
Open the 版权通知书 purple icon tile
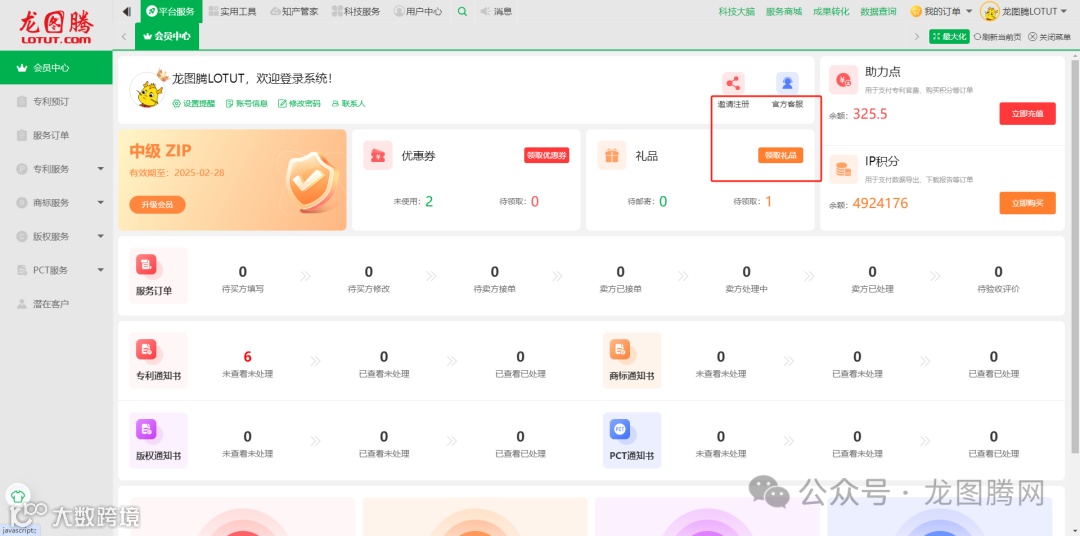pos(158,440)
